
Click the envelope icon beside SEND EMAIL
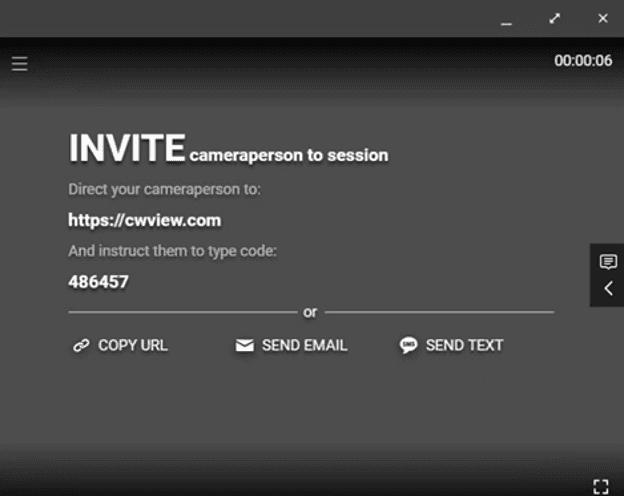coord(244,346)
